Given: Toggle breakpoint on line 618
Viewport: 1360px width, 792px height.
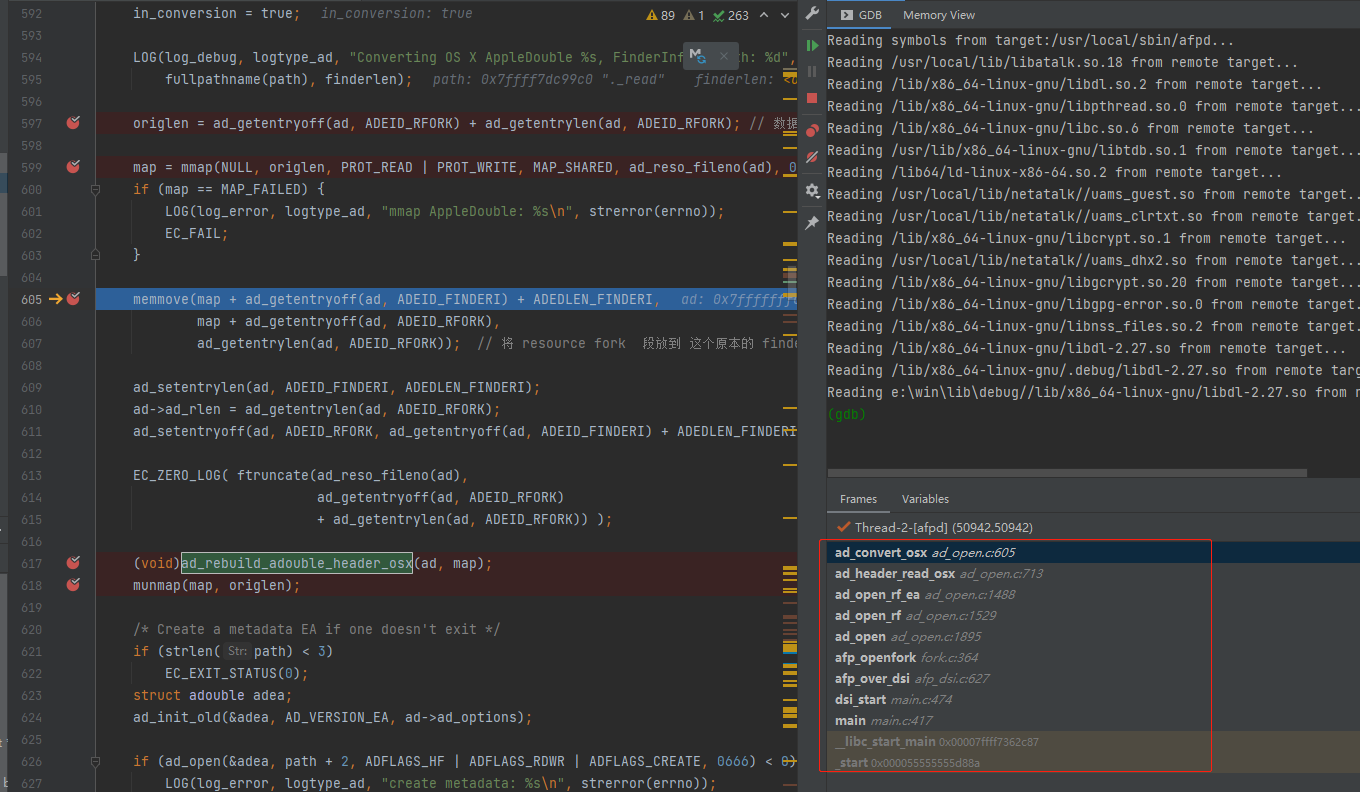Looking at the screenshot, I should (73, 585).
